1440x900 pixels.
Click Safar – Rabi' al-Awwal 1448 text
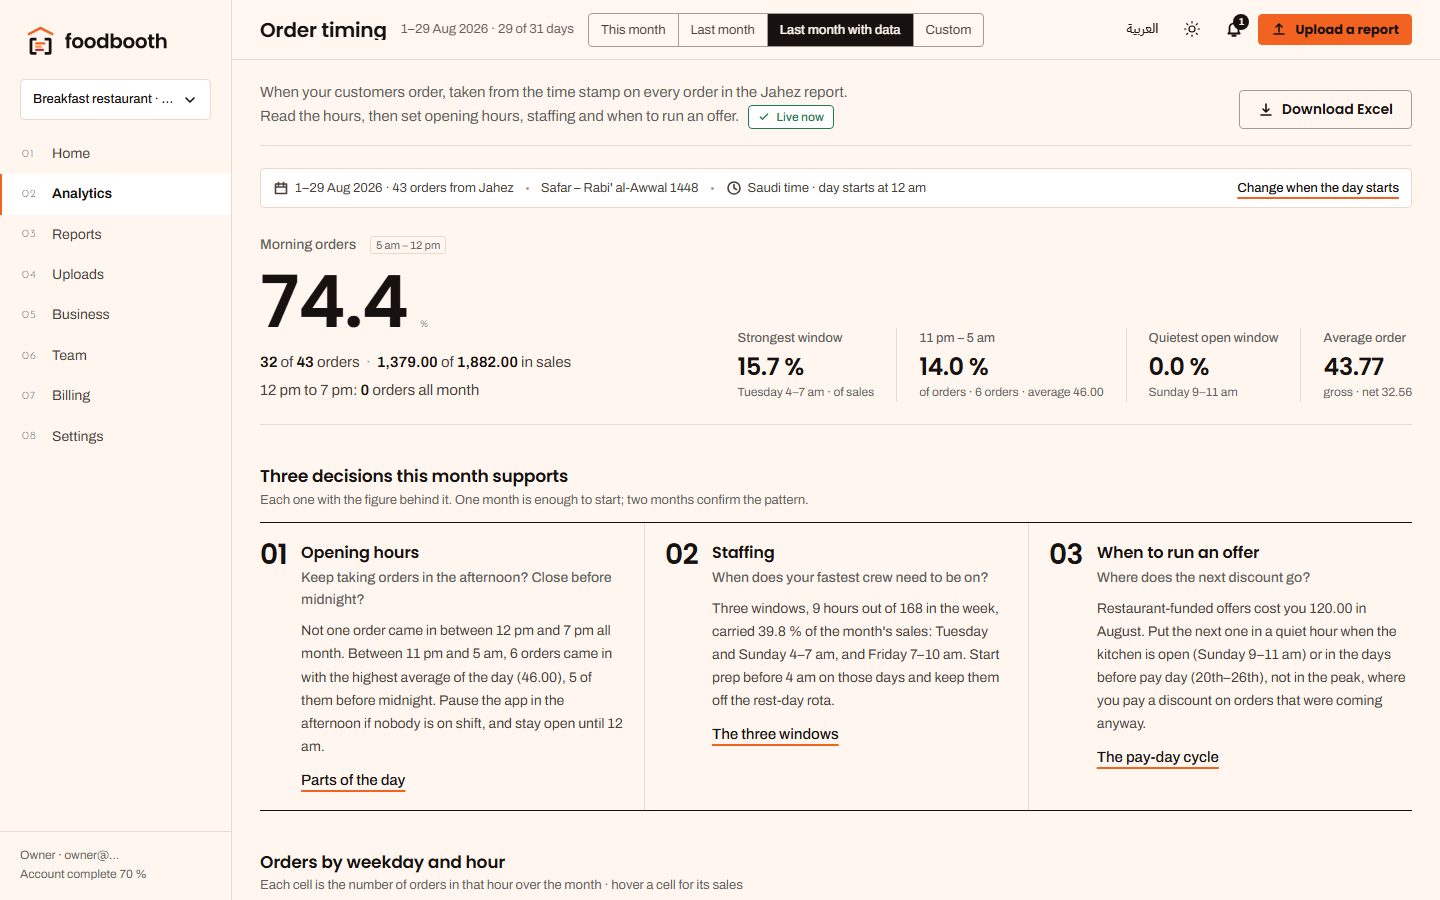[619, 188]
